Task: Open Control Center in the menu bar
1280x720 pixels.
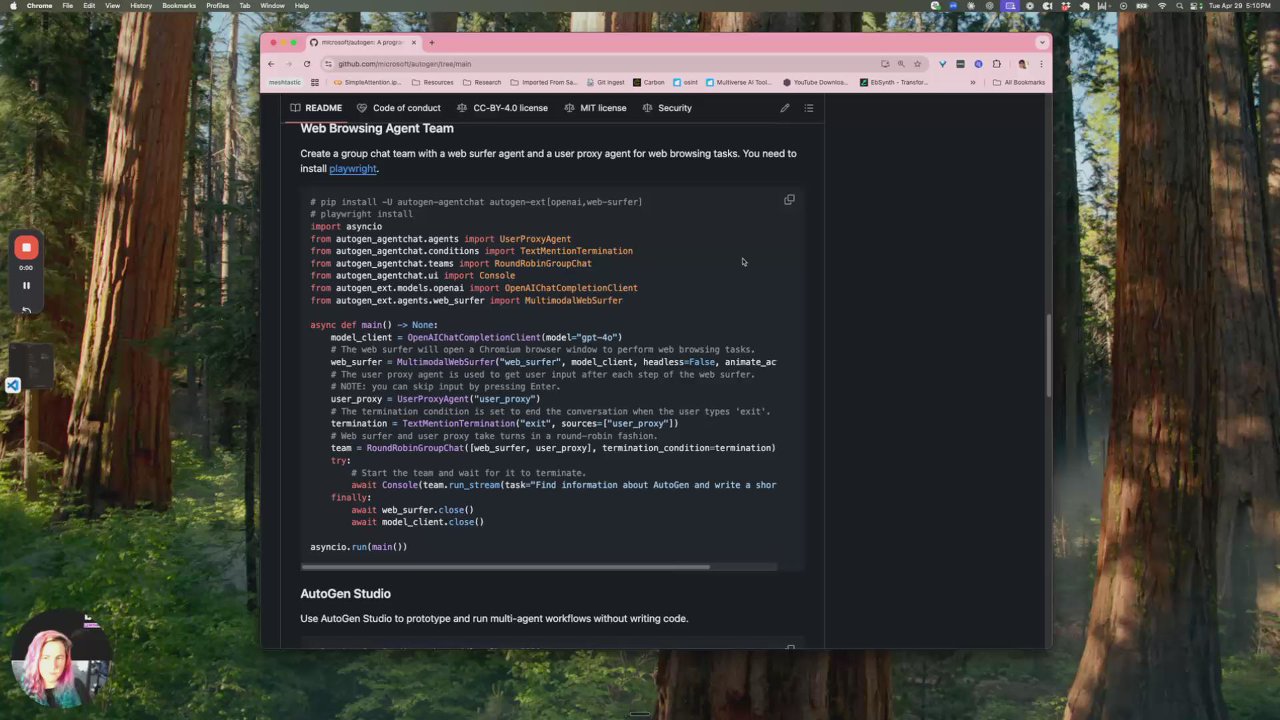Action: tap(1194, 6)
